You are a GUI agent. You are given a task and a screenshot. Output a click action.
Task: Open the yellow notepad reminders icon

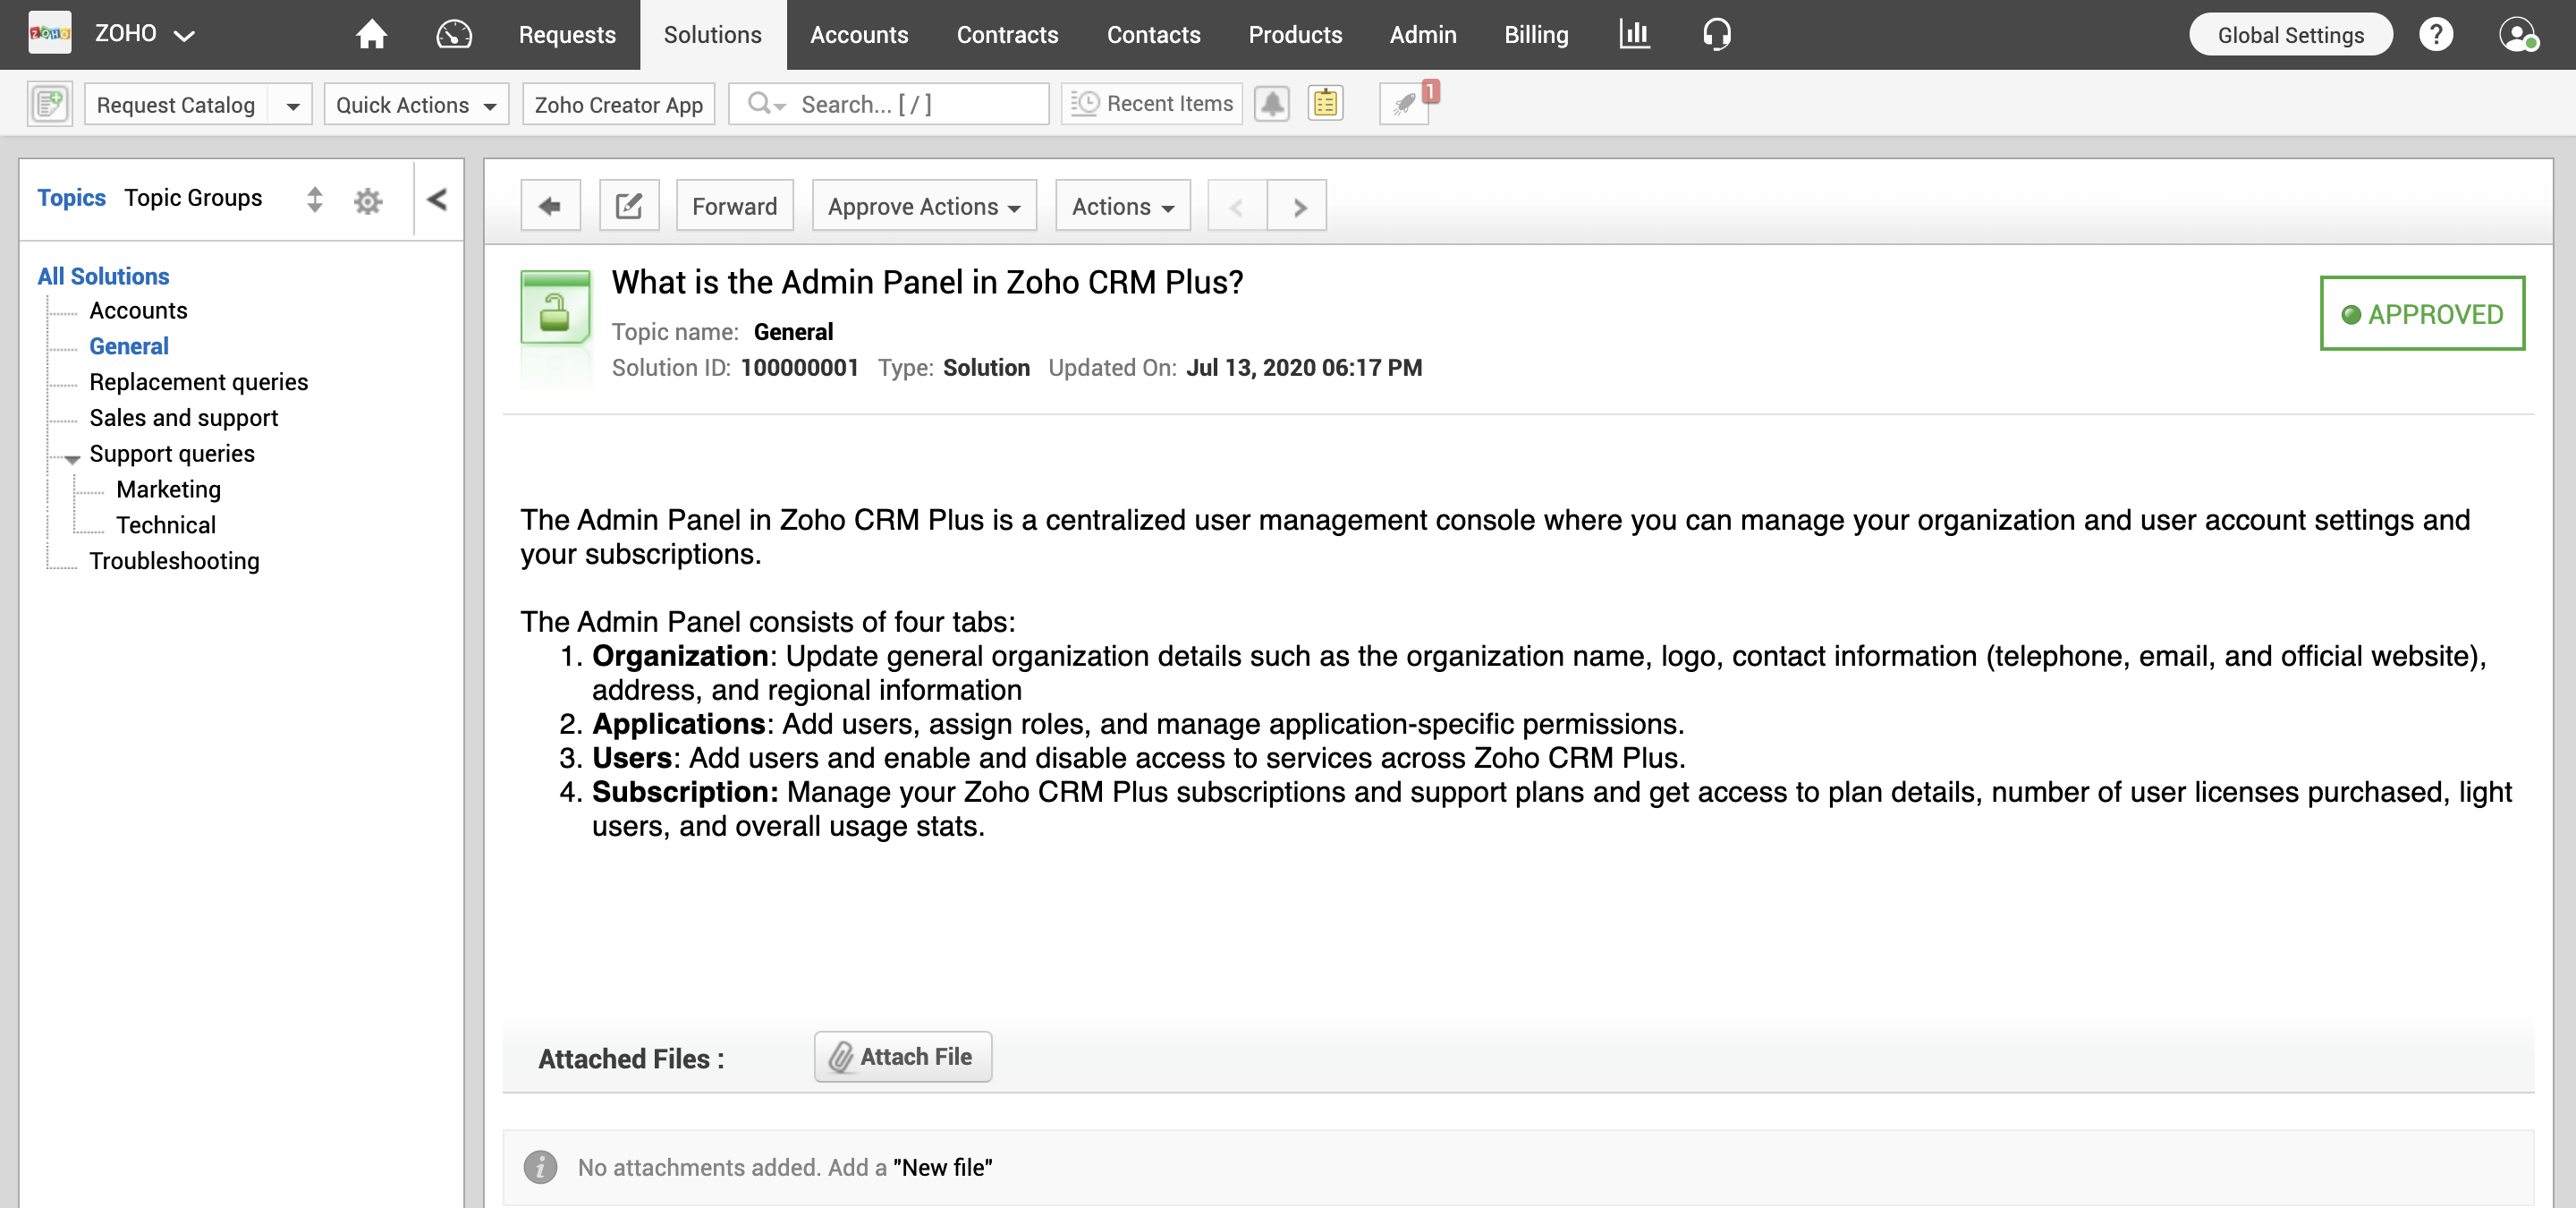[1325, 103]
